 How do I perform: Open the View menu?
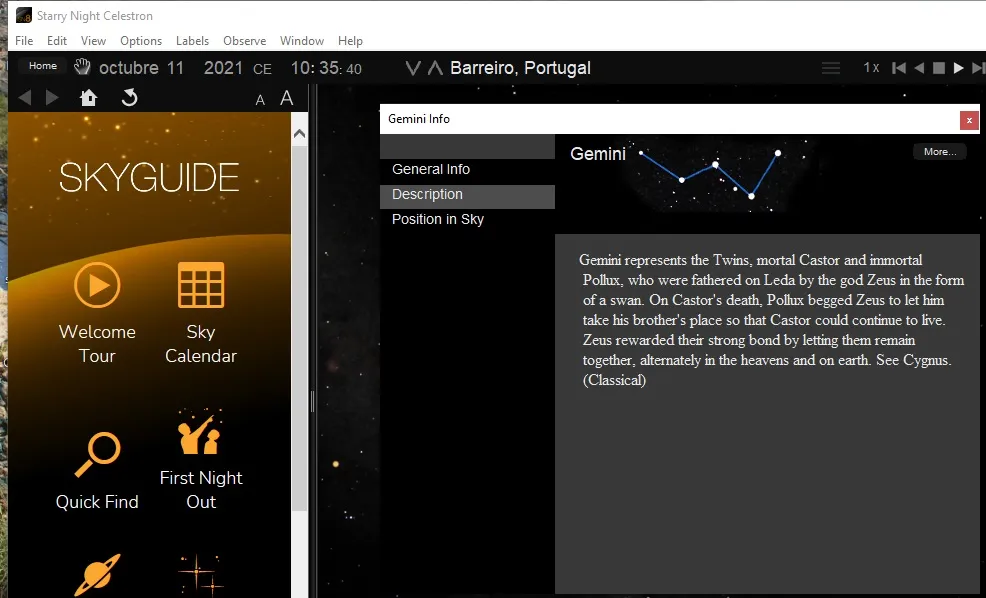[x=93, y=41]
